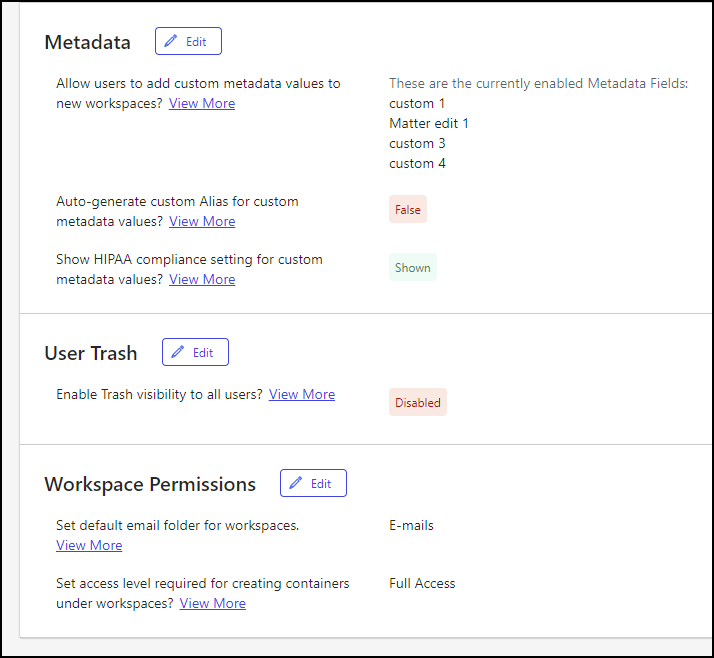Select the Full Access level value

[422, 583]
